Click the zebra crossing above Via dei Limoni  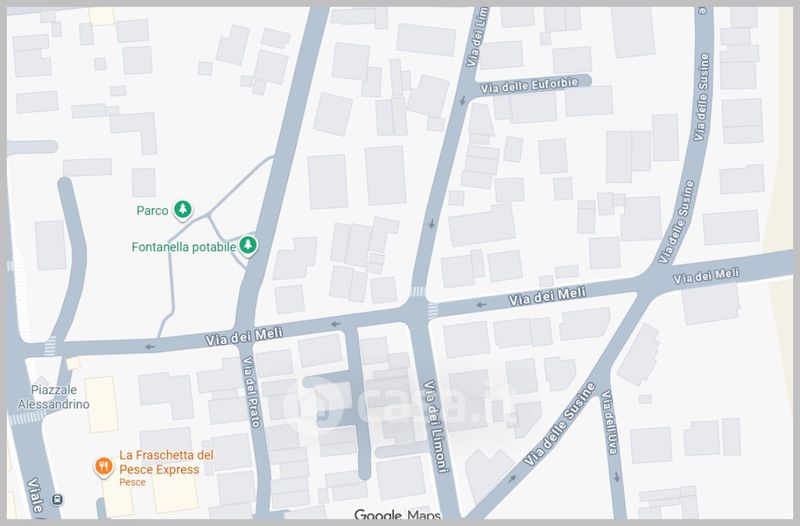coord(418,292)
